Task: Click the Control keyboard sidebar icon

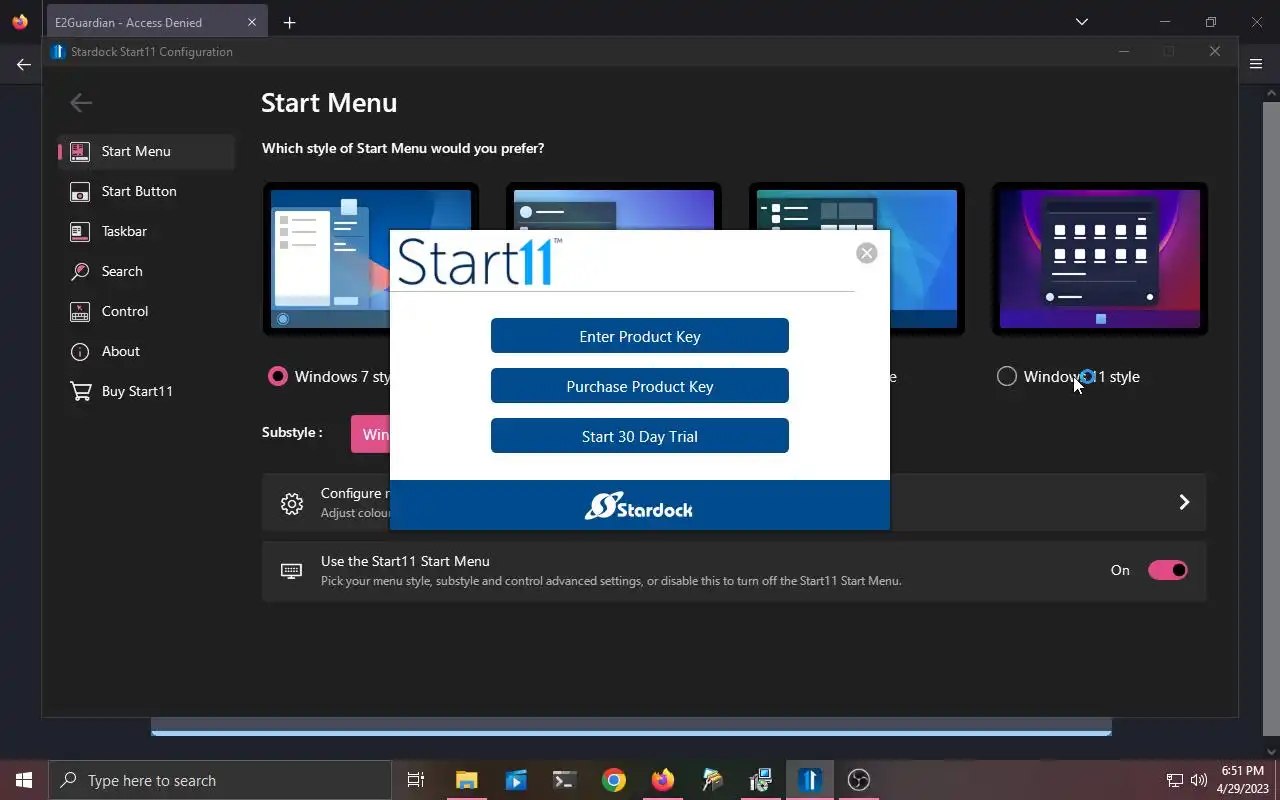Action: (80, 311)
